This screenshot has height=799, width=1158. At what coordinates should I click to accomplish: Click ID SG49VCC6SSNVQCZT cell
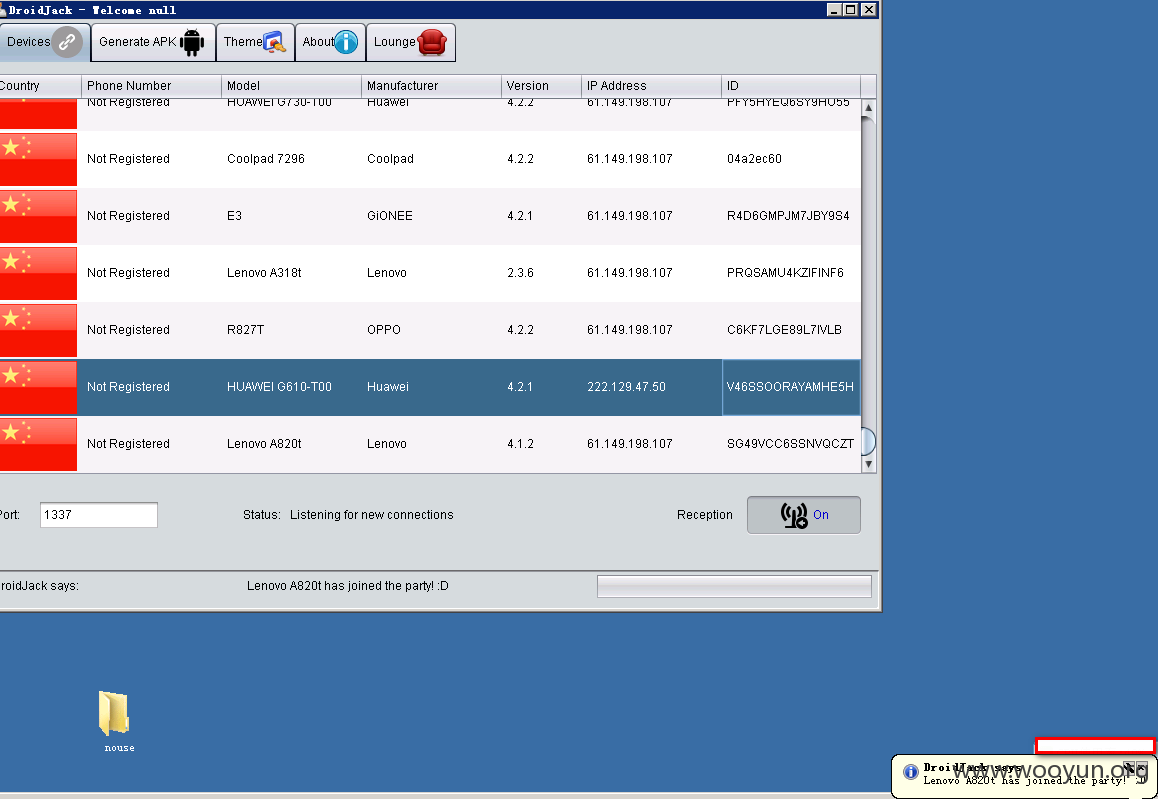tap(791, 444)
